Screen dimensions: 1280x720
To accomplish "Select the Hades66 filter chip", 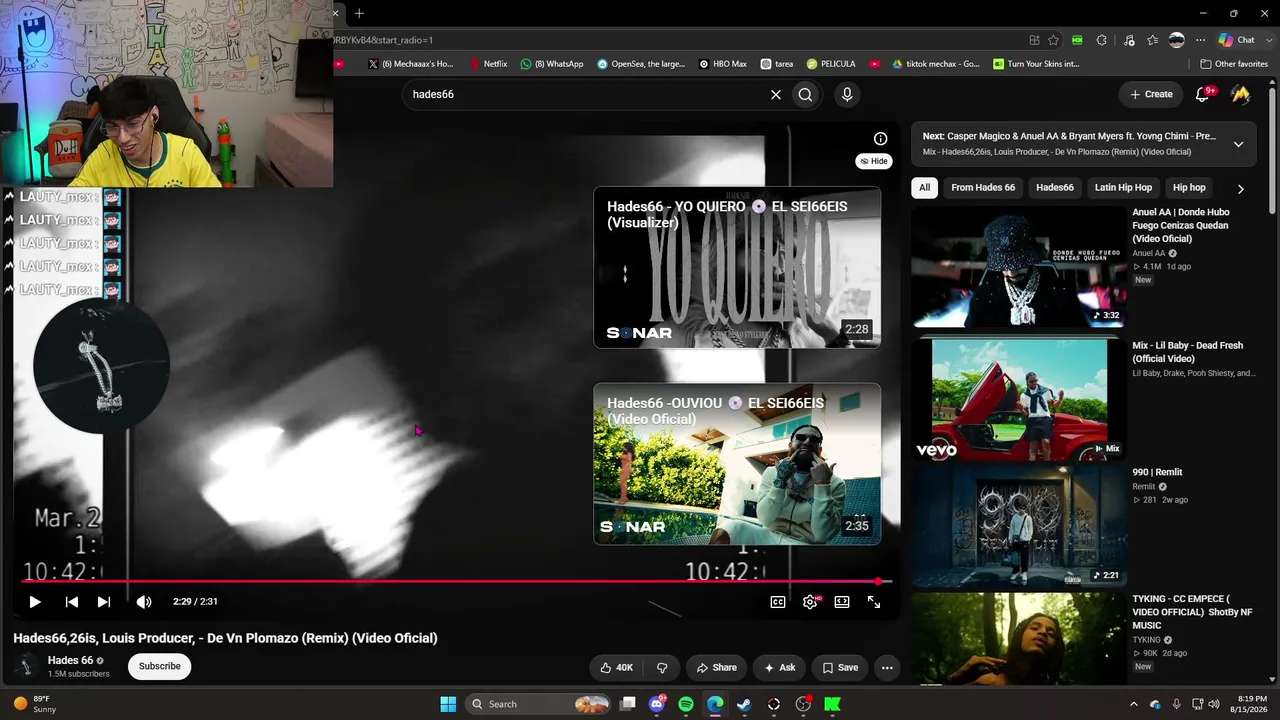I will click(1055, 187).
